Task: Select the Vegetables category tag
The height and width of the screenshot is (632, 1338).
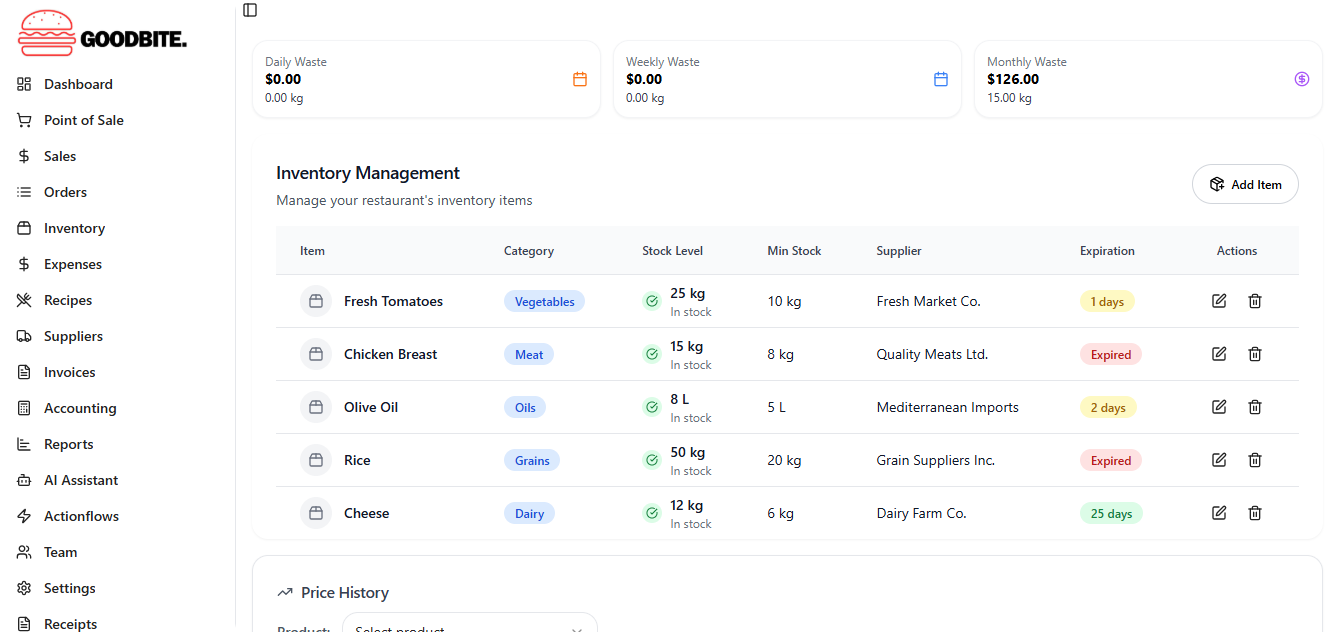Action: click(544, 301)
